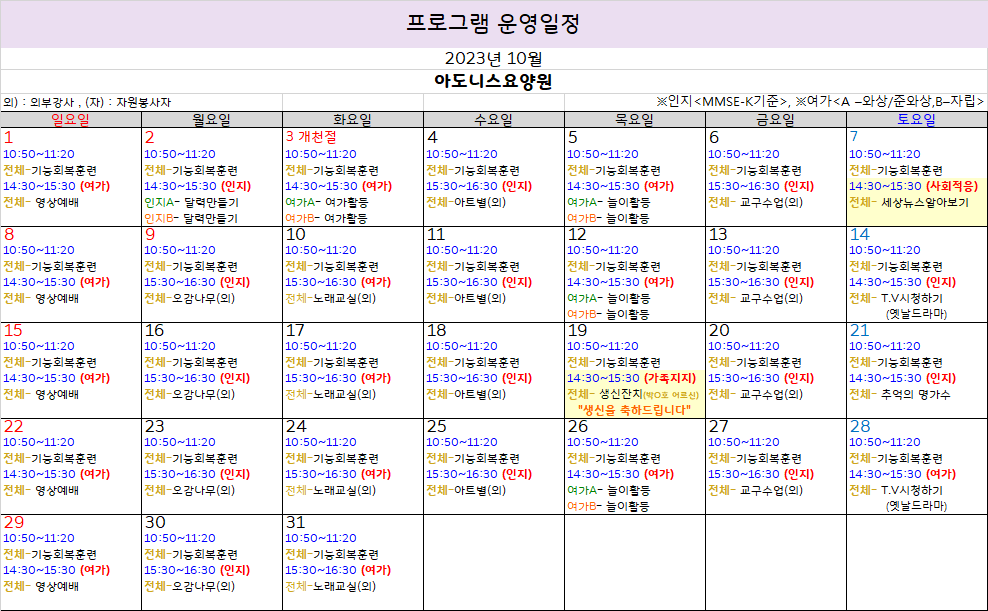Click the '※인지<MMSE-K기준>' note

point(723,101)
